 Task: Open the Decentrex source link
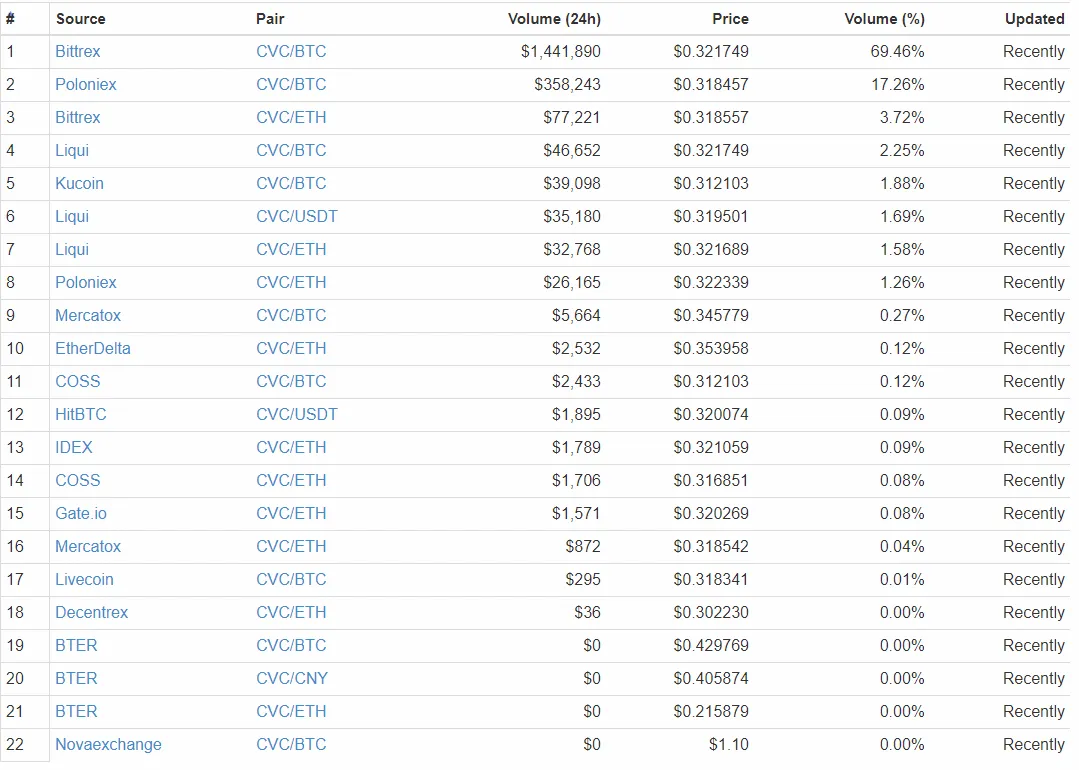(x=92, y=613)
